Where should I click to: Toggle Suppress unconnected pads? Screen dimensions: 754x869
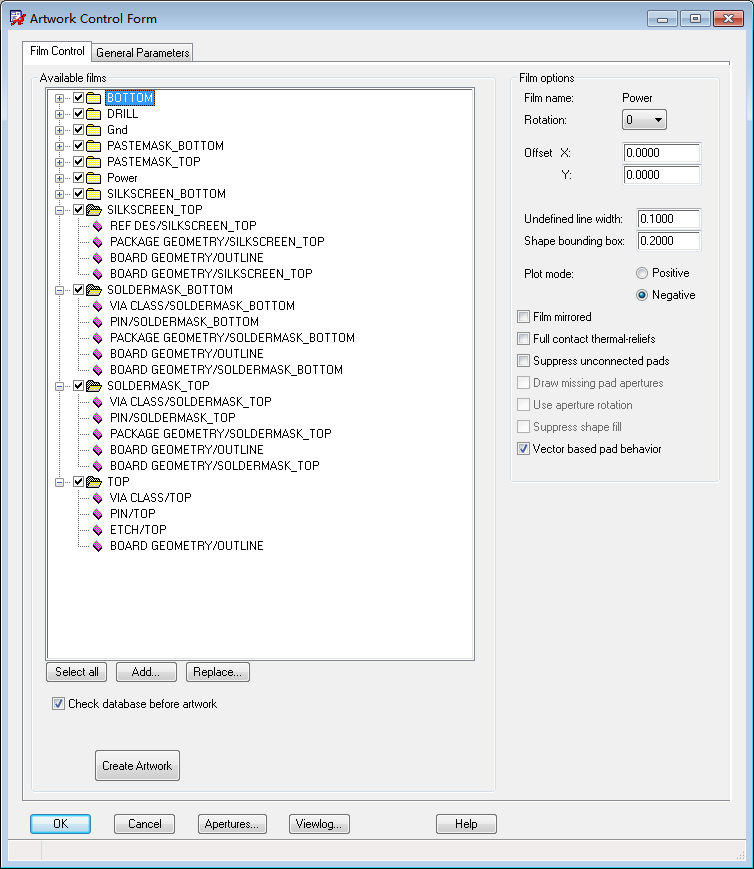pos(523,361)
